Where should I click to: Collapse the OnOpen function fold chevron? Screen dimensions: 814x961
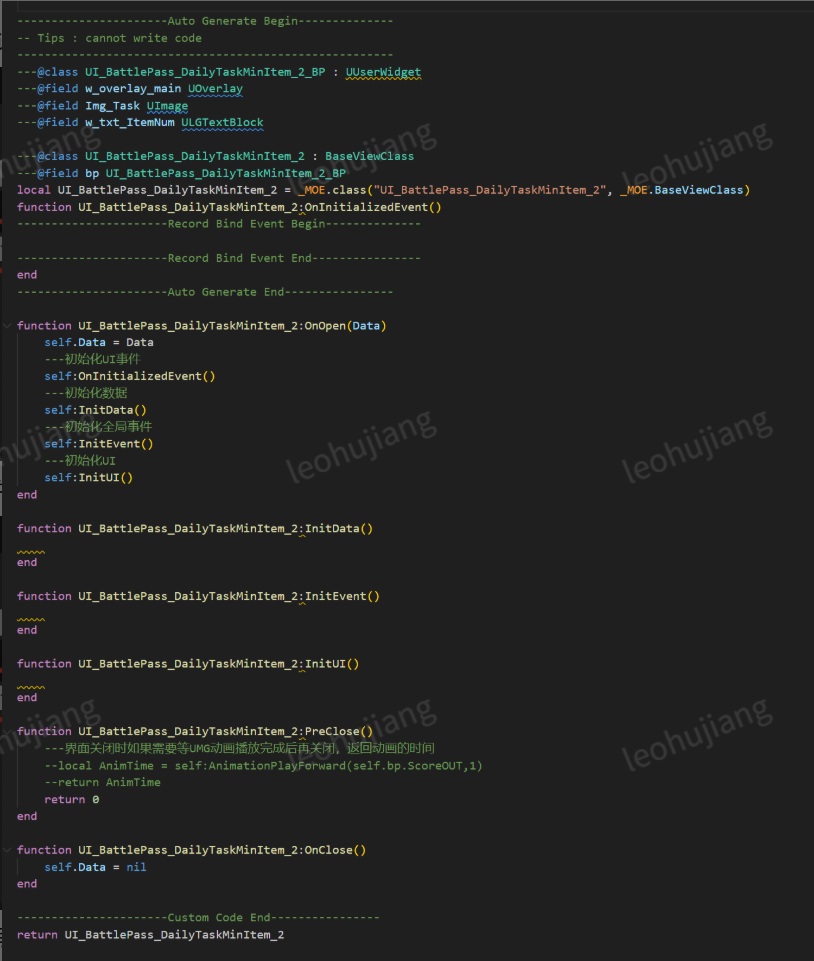tap(7, 325)
